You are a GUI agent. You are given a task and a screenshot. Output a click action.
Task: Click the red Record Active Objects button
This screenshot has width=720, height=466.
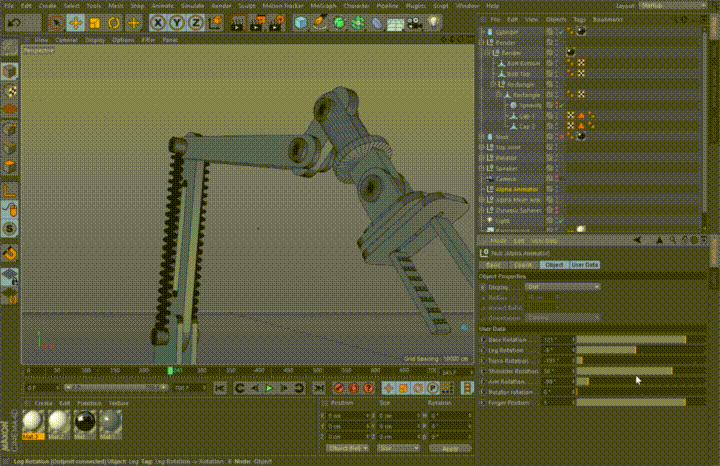click(339, 388)
